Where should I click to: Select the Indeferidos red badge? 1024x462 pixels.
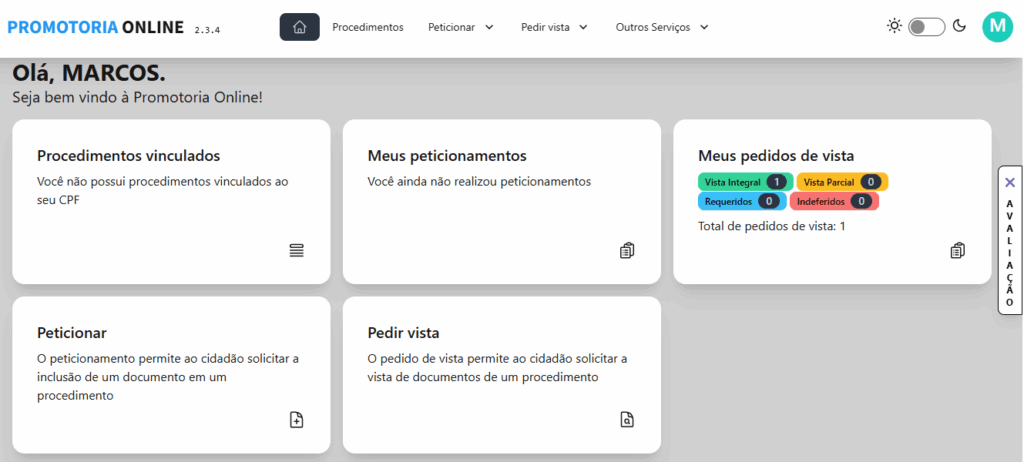point(834,201)
